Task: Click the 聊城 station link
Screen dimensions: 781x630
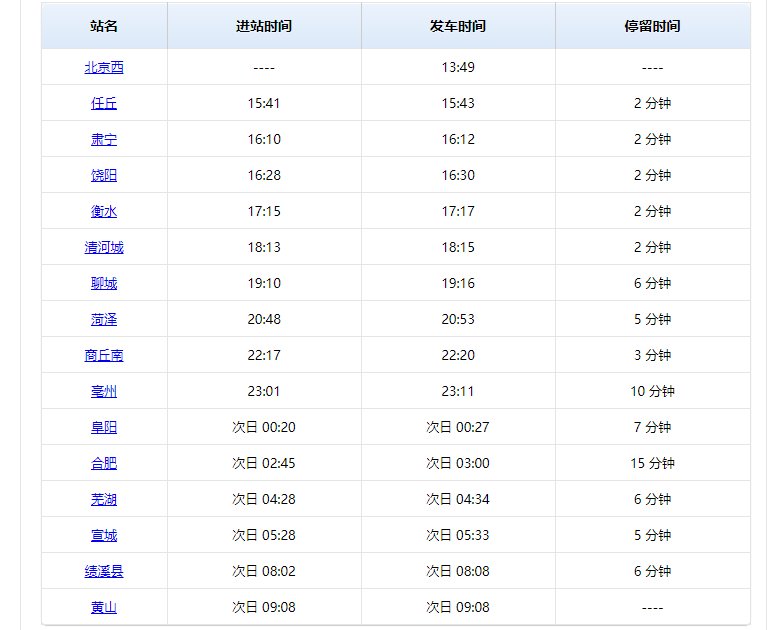Action: coord(104,284)
